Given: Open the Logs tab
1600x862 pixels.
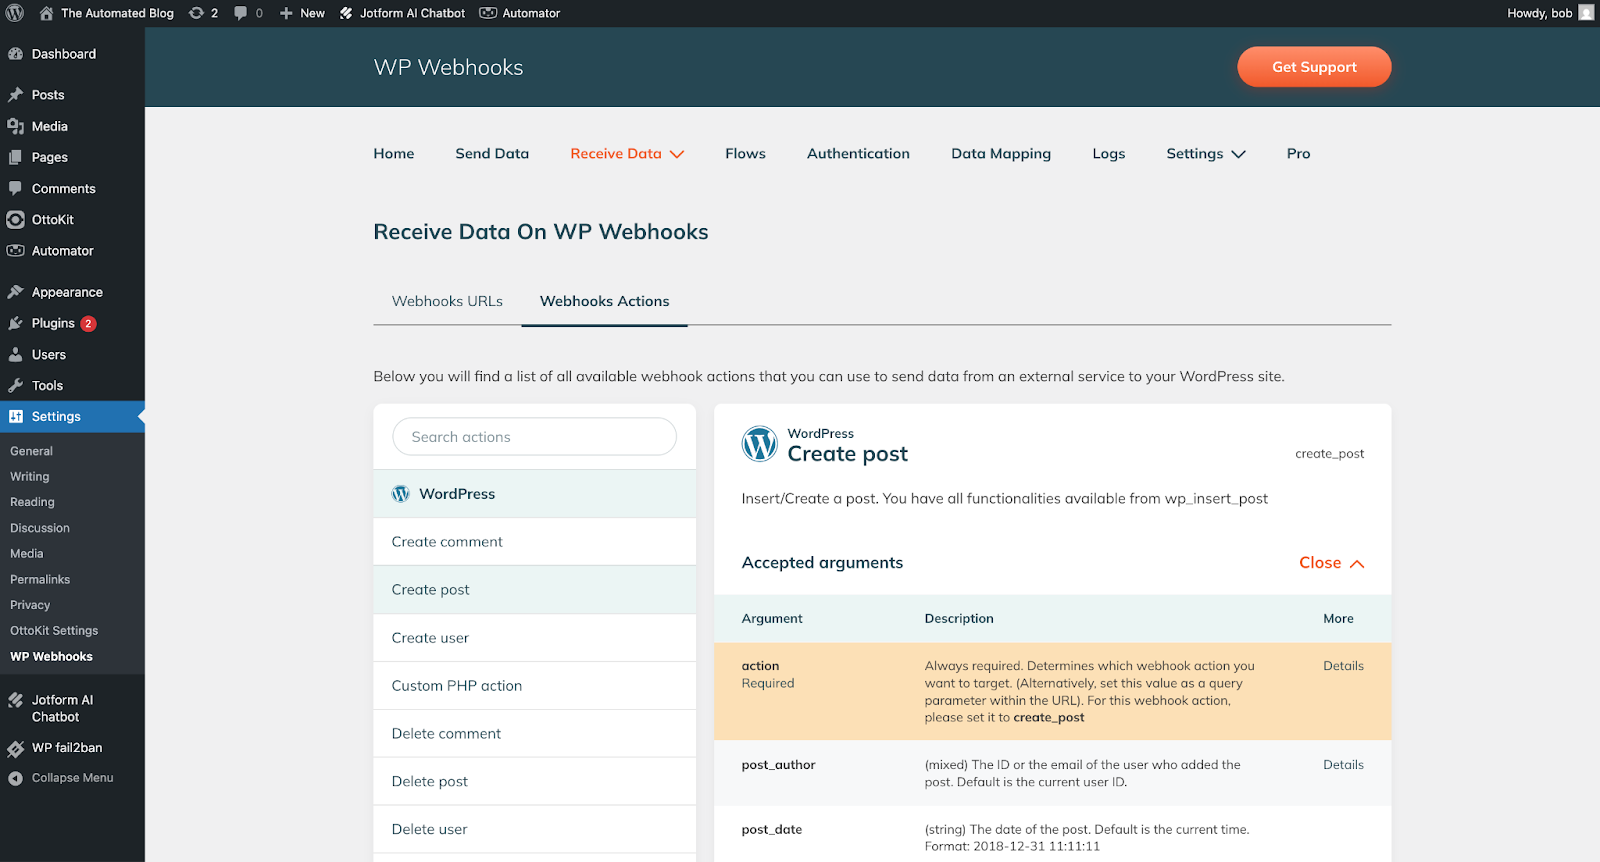Looking at the screenshot, I should [1108, 153].
